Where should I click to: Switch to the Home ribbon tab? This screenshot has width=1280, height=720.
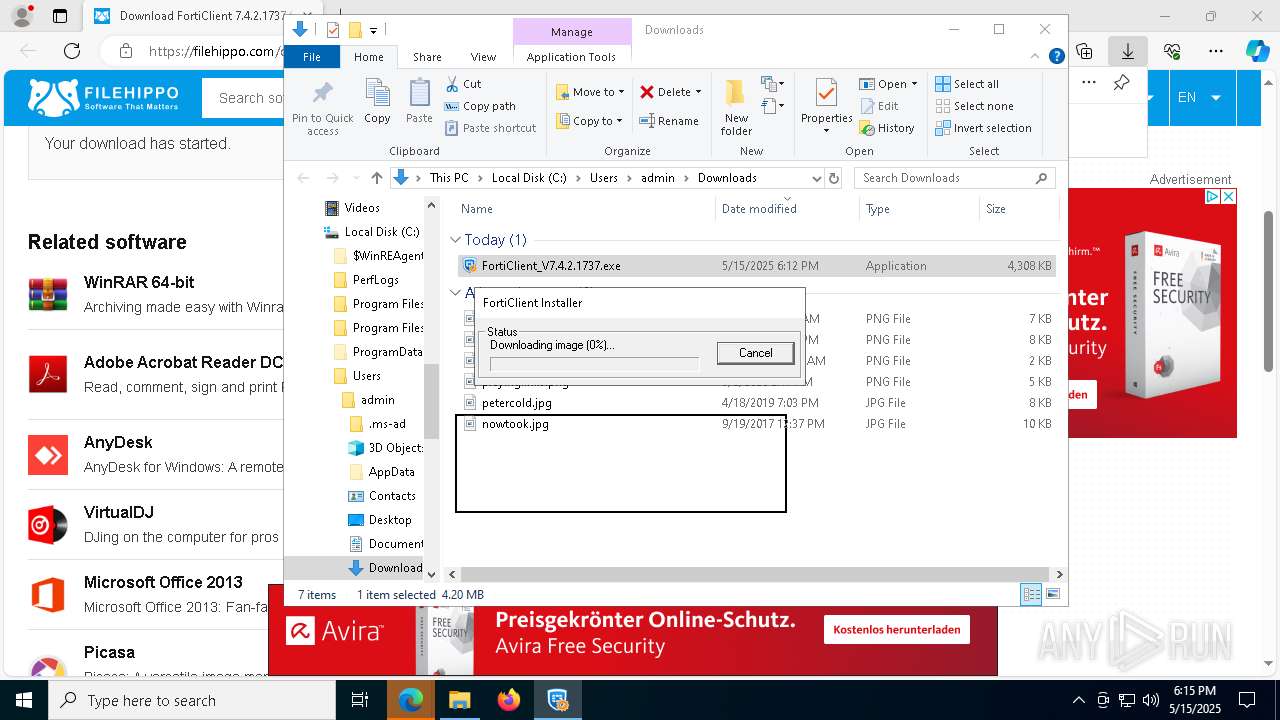[368, 57]
